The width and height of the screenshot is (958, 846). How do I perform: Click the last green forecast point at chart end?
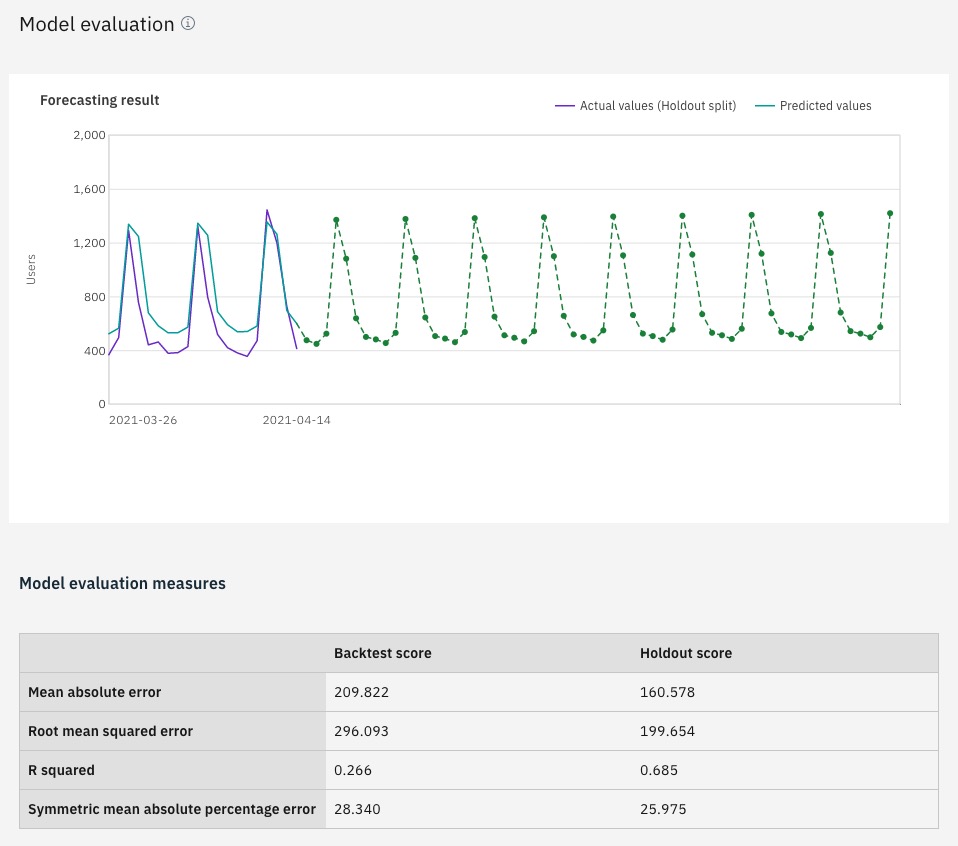(890, 214)
